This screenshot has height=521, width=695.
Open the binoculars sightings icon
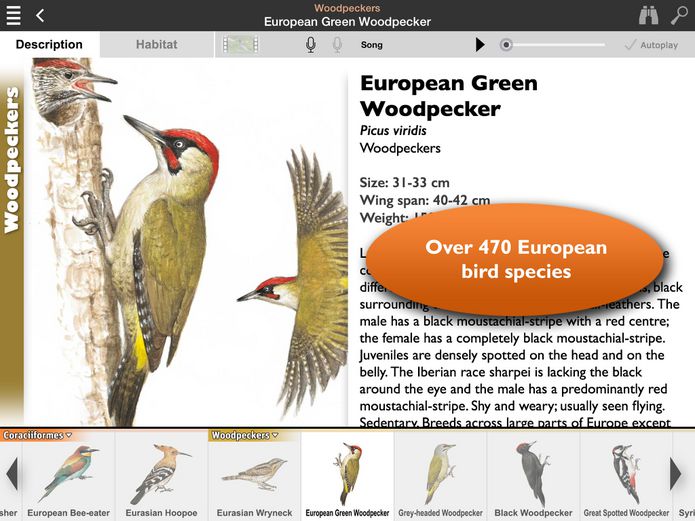(648, 16)
